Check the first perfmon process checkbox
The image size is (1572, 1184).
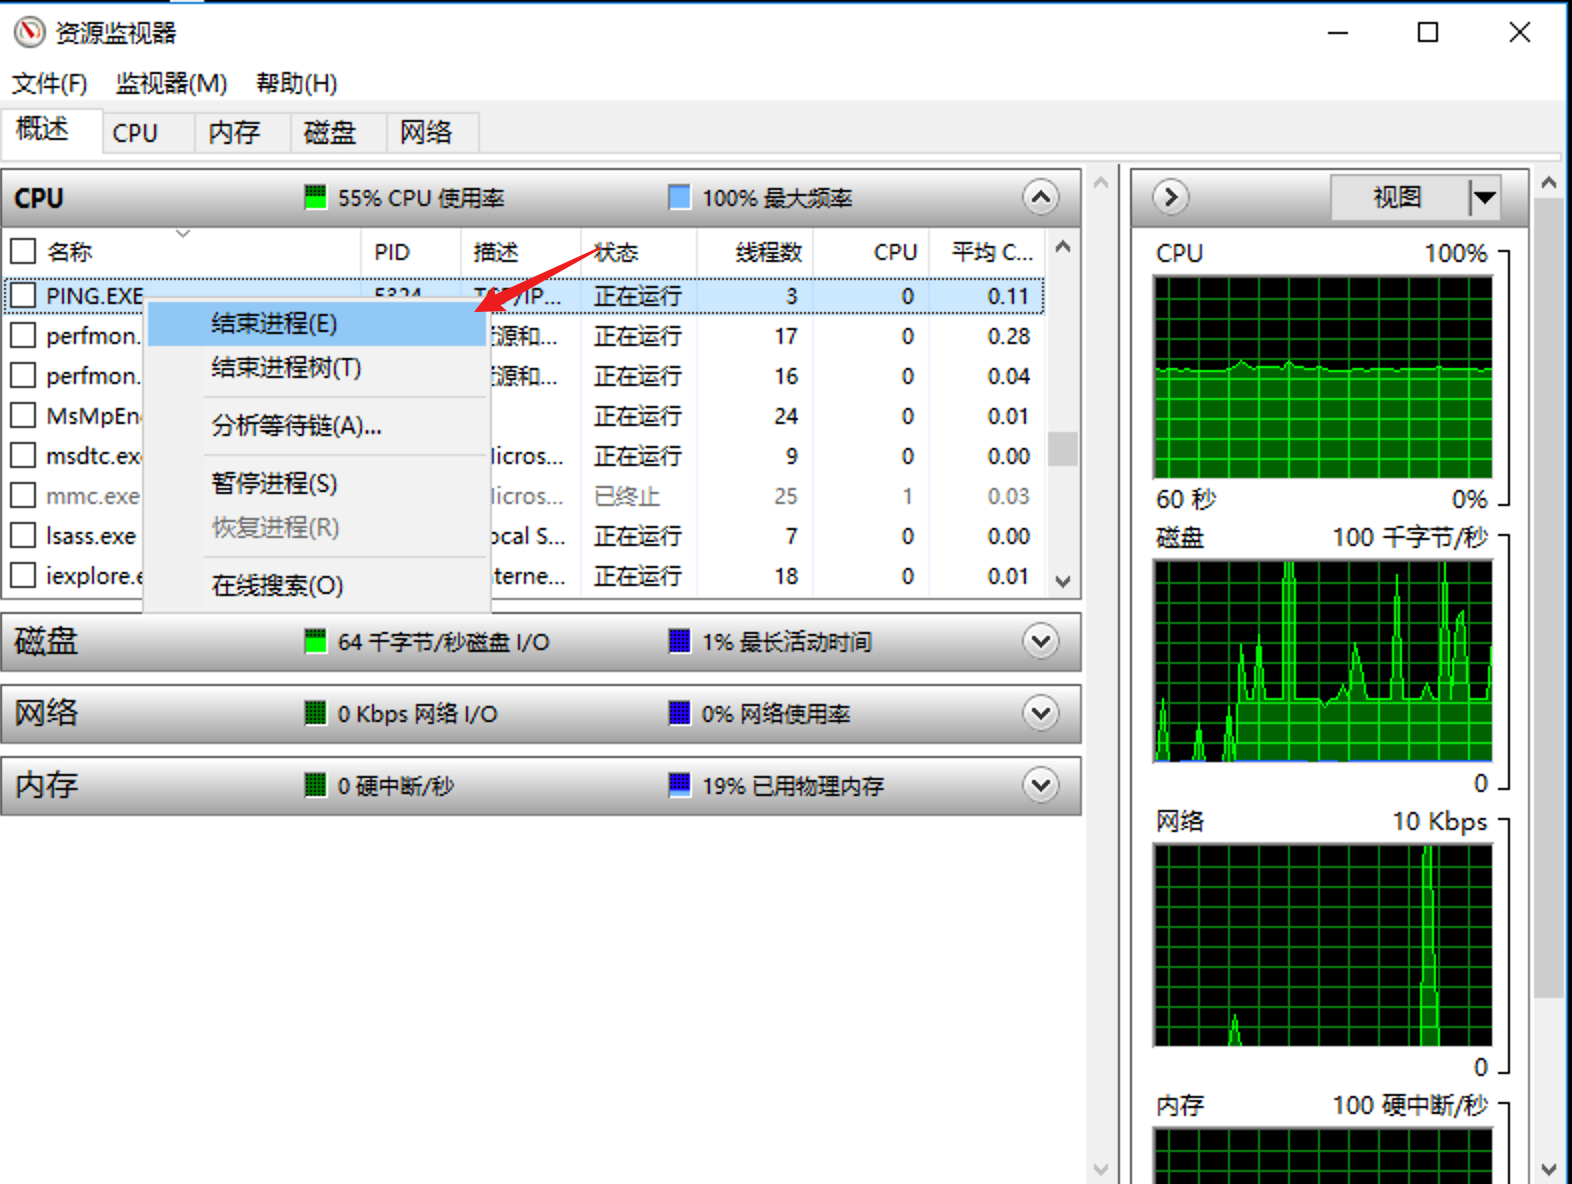23,335
